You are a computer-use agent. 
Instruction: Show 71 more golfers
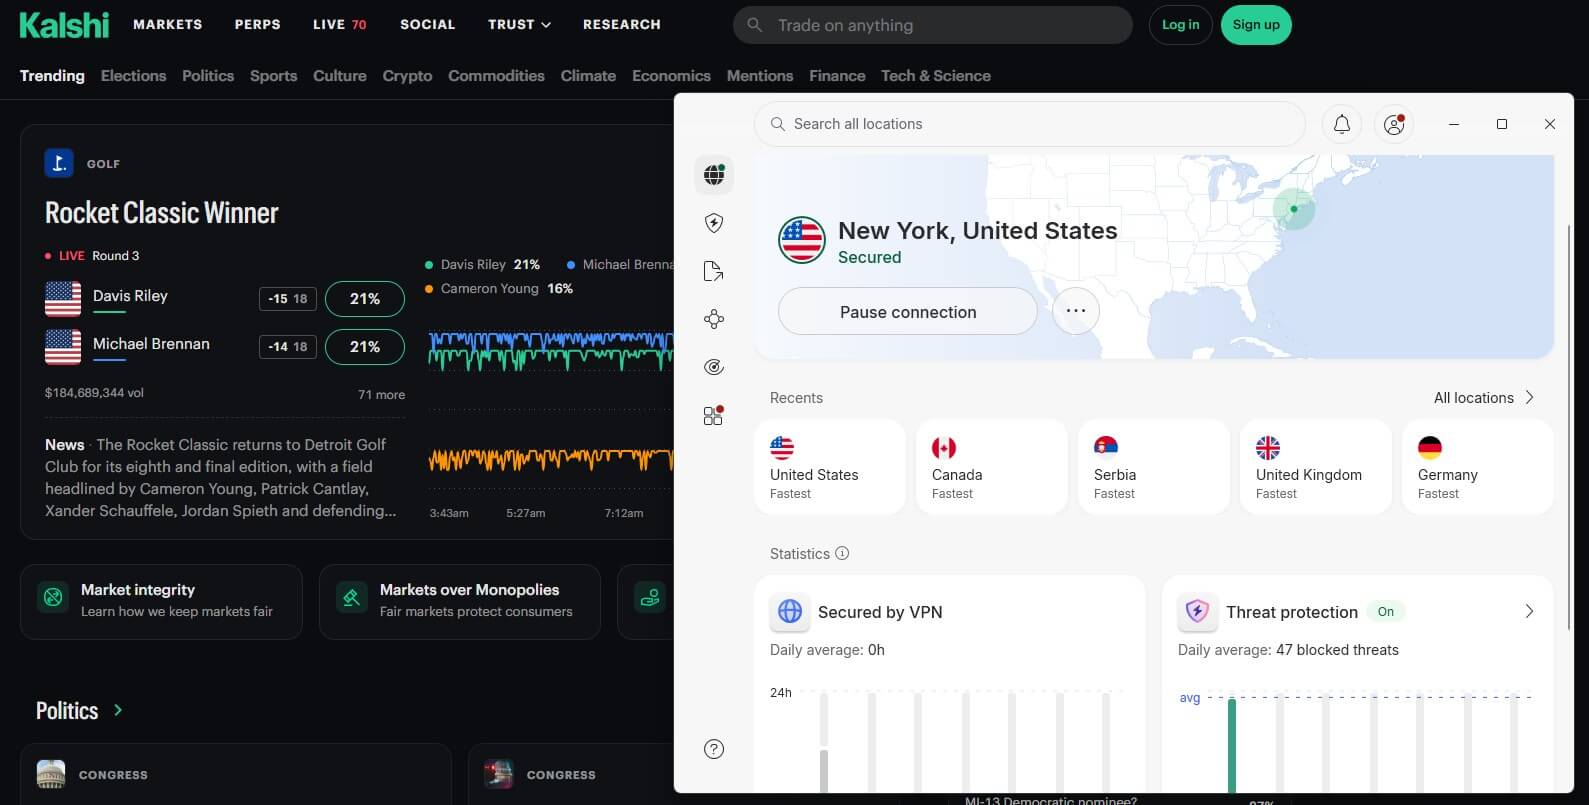click(x=381, y=394)
